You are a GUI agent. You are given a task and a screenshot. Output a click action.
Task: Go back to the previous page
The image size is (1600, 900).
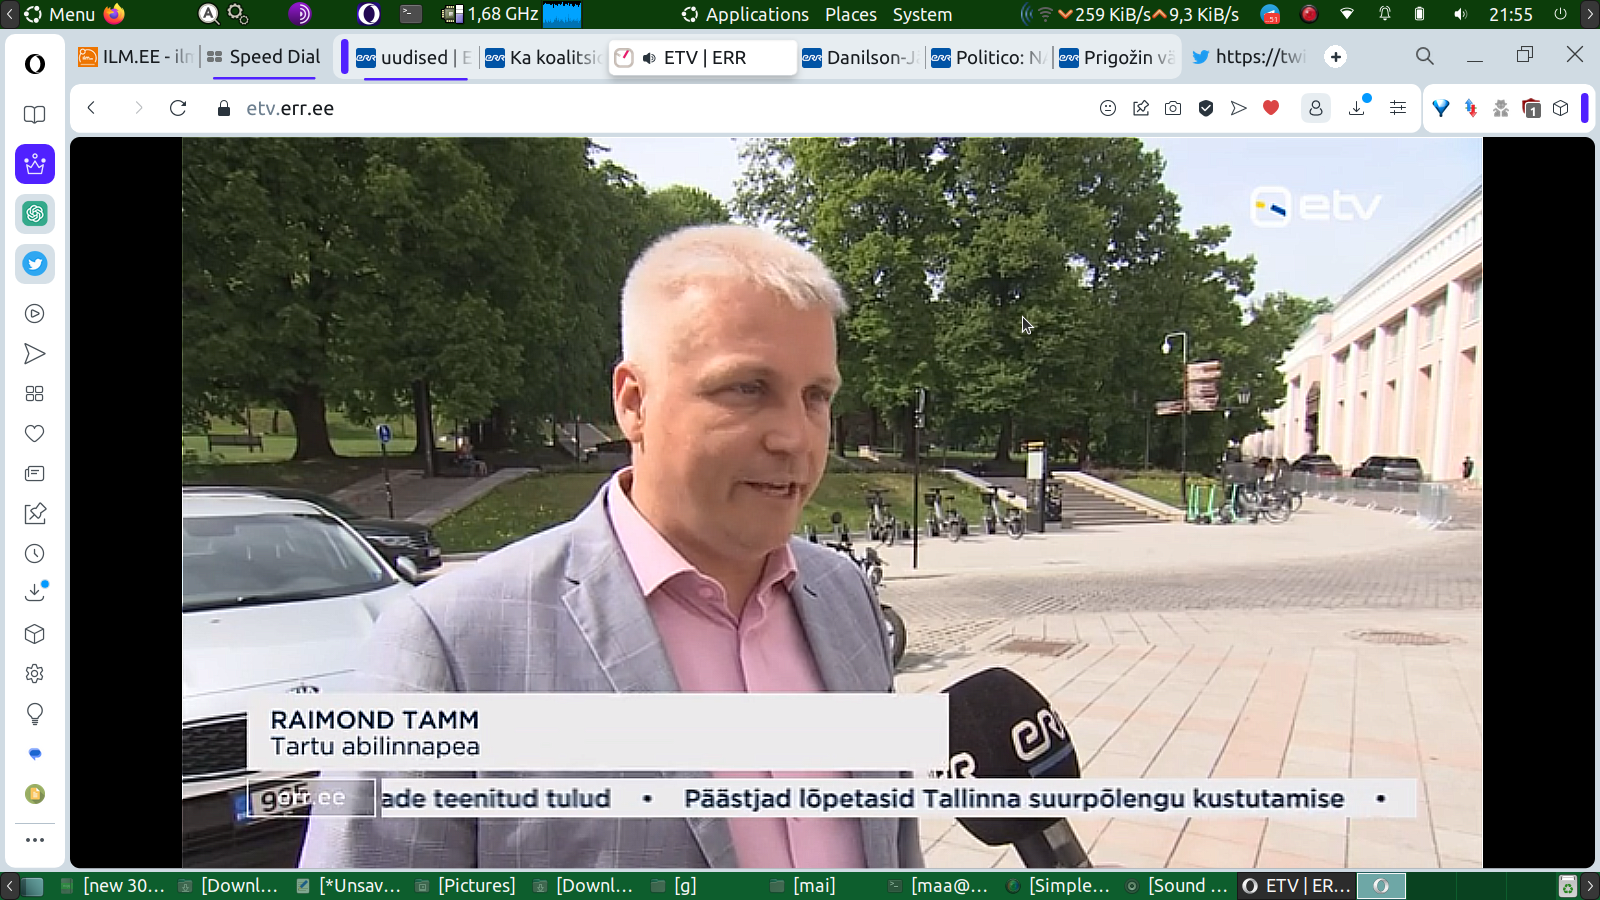click(91, 108)
